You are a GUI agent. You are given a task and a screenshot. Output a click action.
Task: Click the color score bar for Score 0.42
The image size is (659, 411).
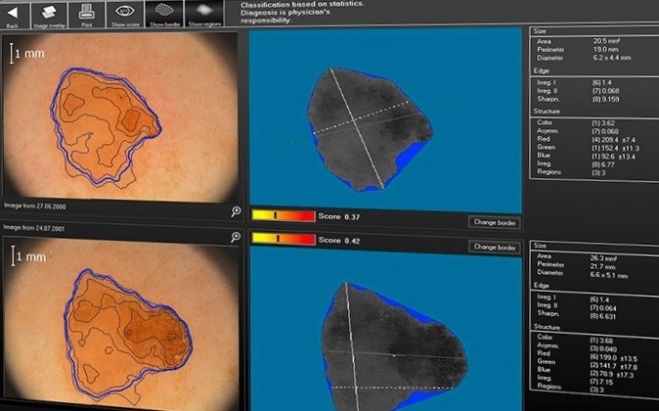(x=283, y=239)
